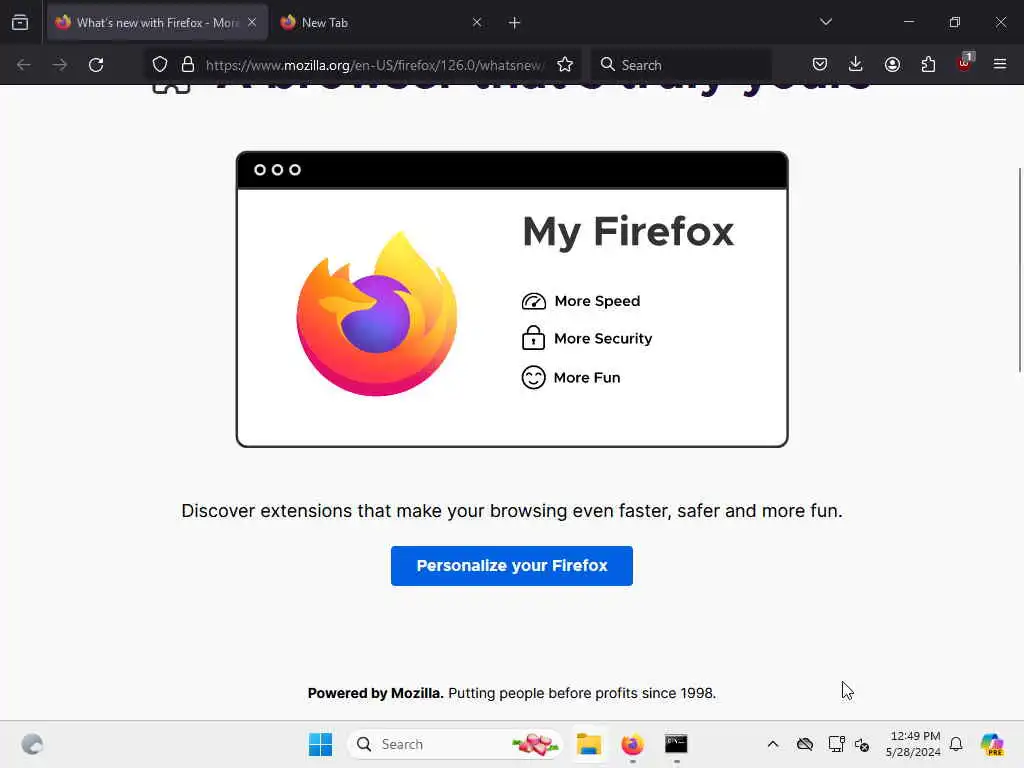Open the notifications bell icon
This screenshot has height=768, width=1024.
click(x=956, y=744)
